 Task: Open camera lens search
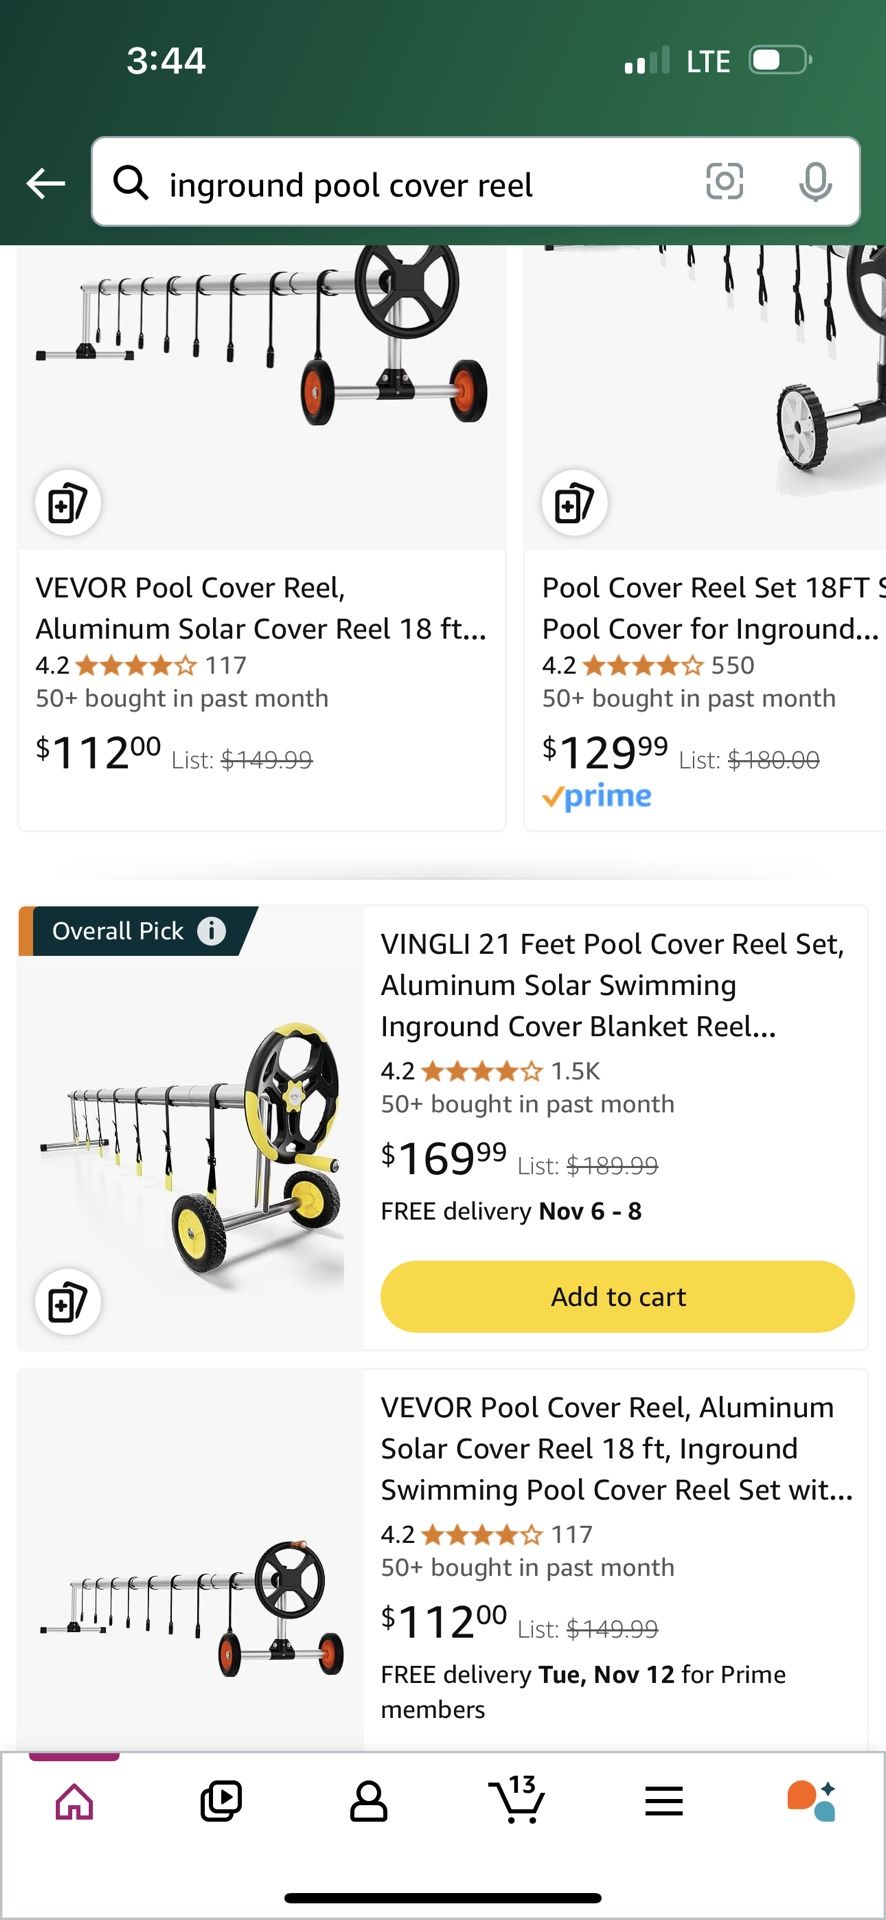(x=724, y=182)
